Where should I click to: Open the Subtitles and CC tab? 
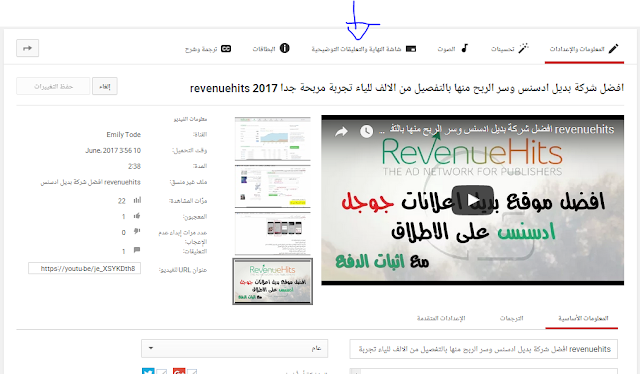tap(208, 49)
